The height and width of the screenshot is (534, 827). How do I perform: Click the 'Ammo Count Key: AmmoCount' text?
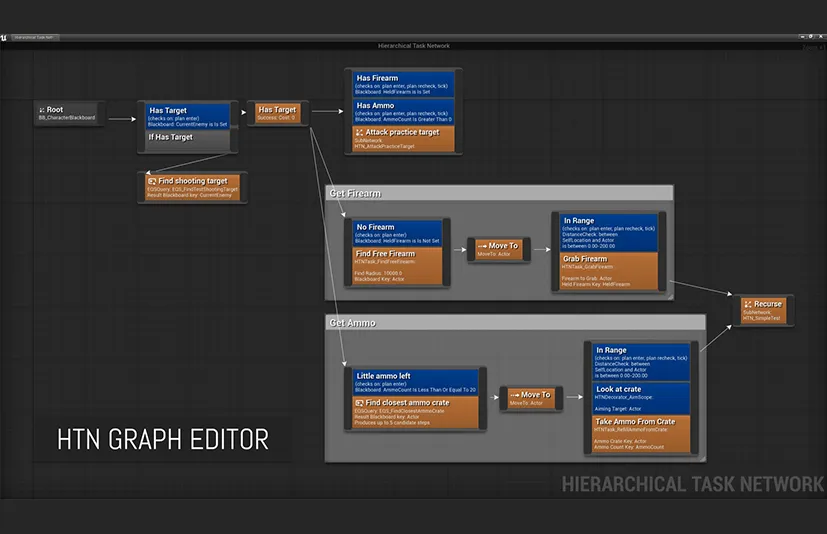pyautogui.click(x=629, y=447)
